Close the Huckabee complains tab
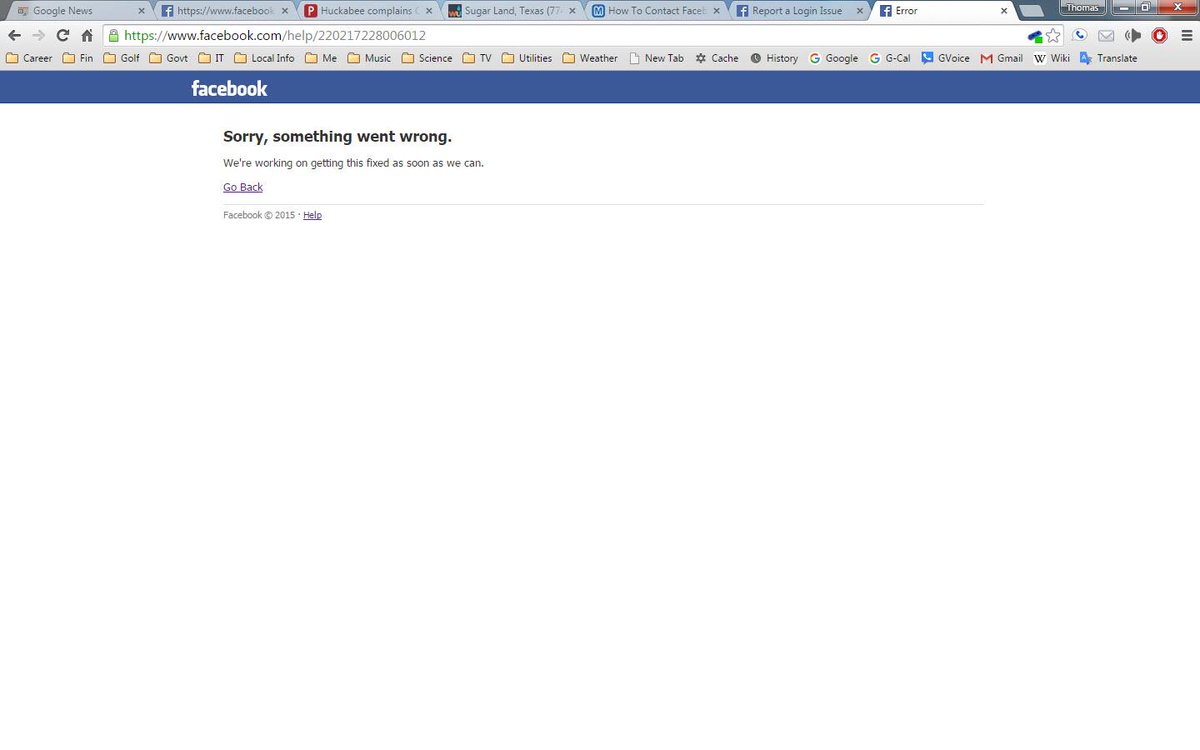Image resolution: width=1200 pixels, height=750 pixels. pyautogui.click(x=428, y=11)
